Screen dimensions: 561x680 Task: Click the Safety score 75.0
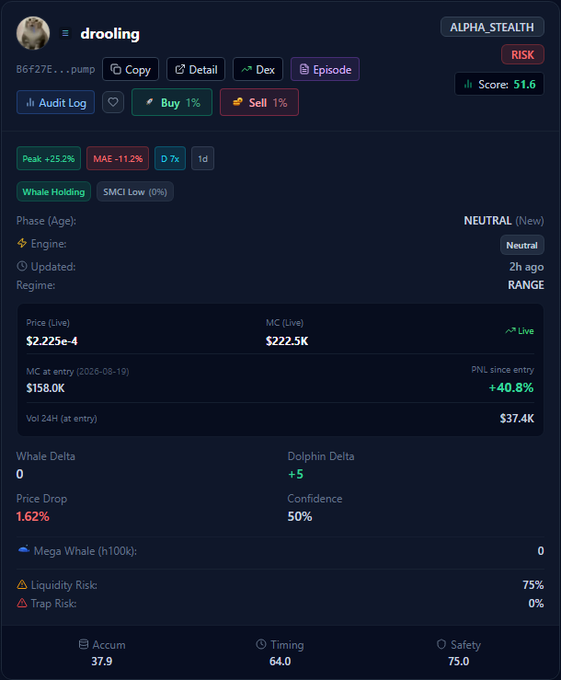[x=459, y=661]
